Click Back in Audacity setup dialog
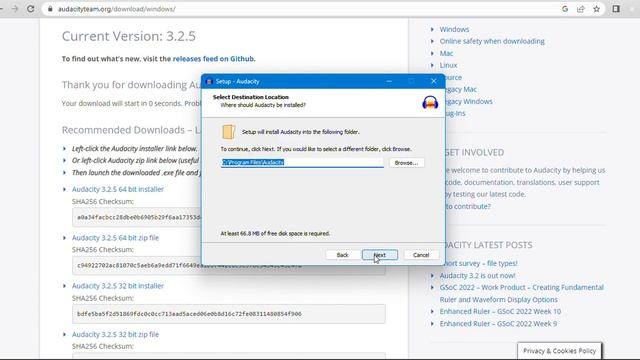640x360 pixels. pyautogui.click(x=342, y=255)
